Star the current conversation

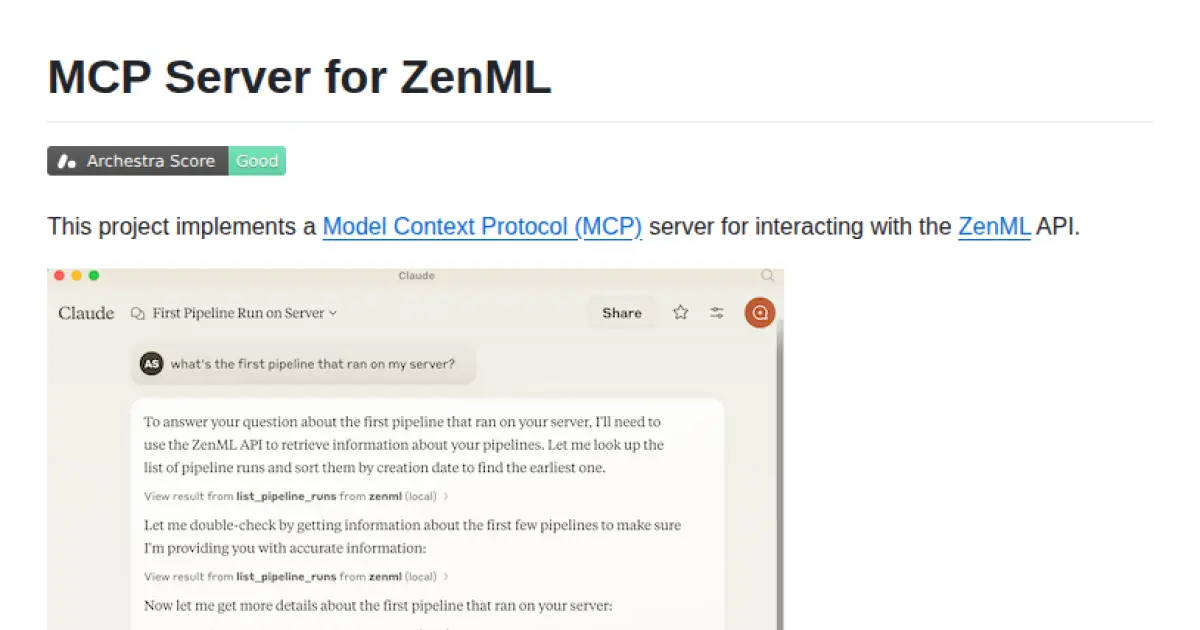[680, 312]
